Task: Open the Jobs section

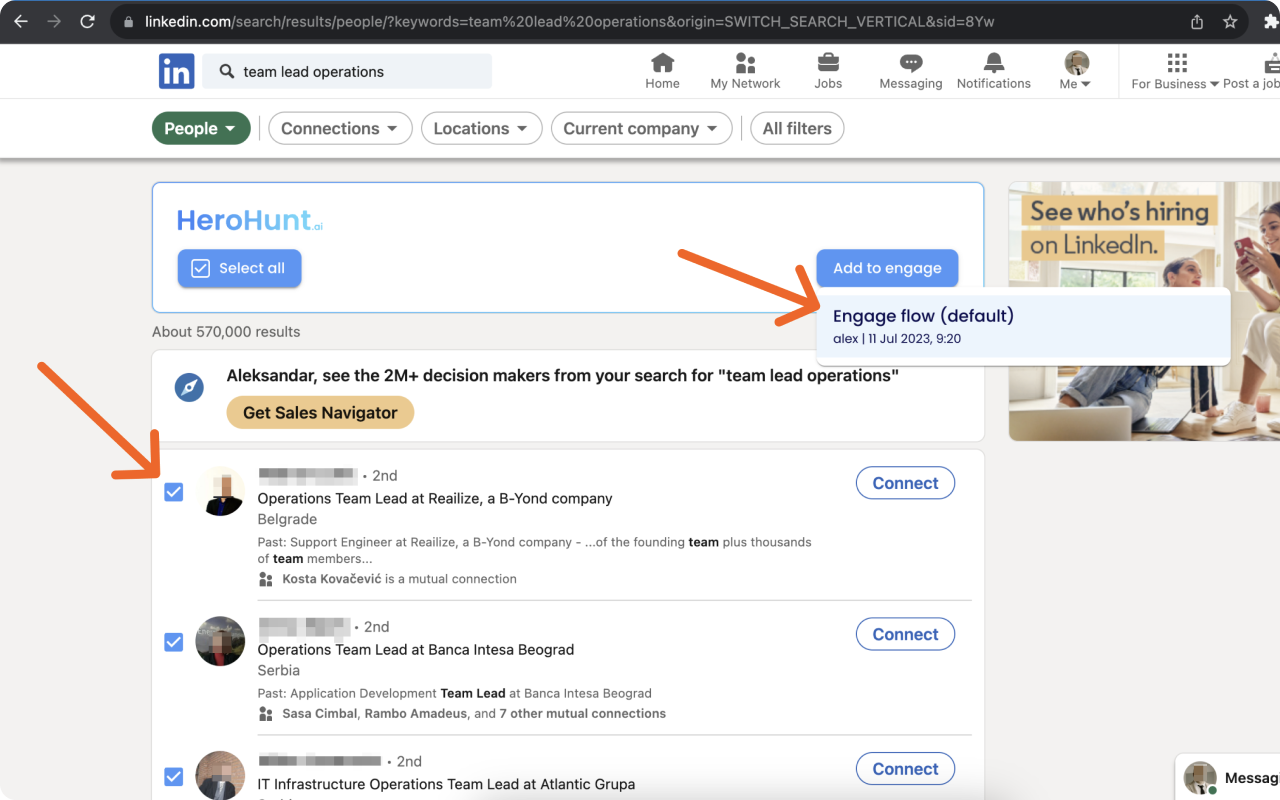Action: pos(828,71)
